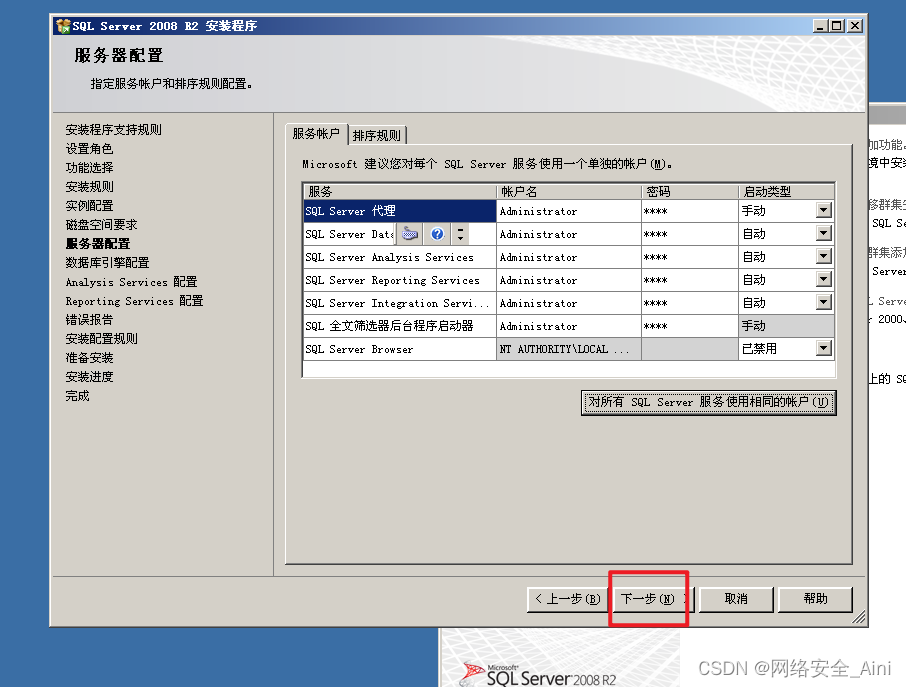Click the 帐户名 column header
The height and width of the screenshot is (687, 906).
(569, 191)
